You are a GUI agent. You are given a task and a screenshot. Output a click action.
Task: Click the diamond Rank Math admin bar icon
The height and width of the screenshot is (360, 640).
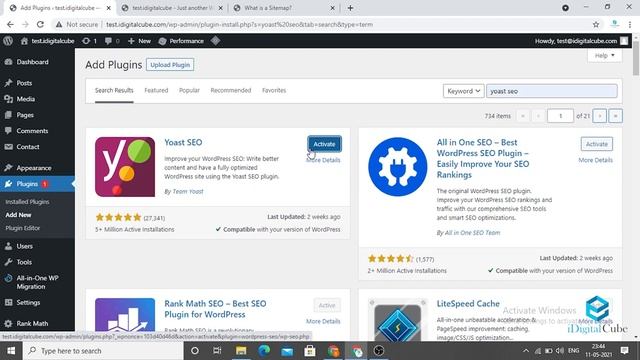pyautogui.click(x=215, y=41)
